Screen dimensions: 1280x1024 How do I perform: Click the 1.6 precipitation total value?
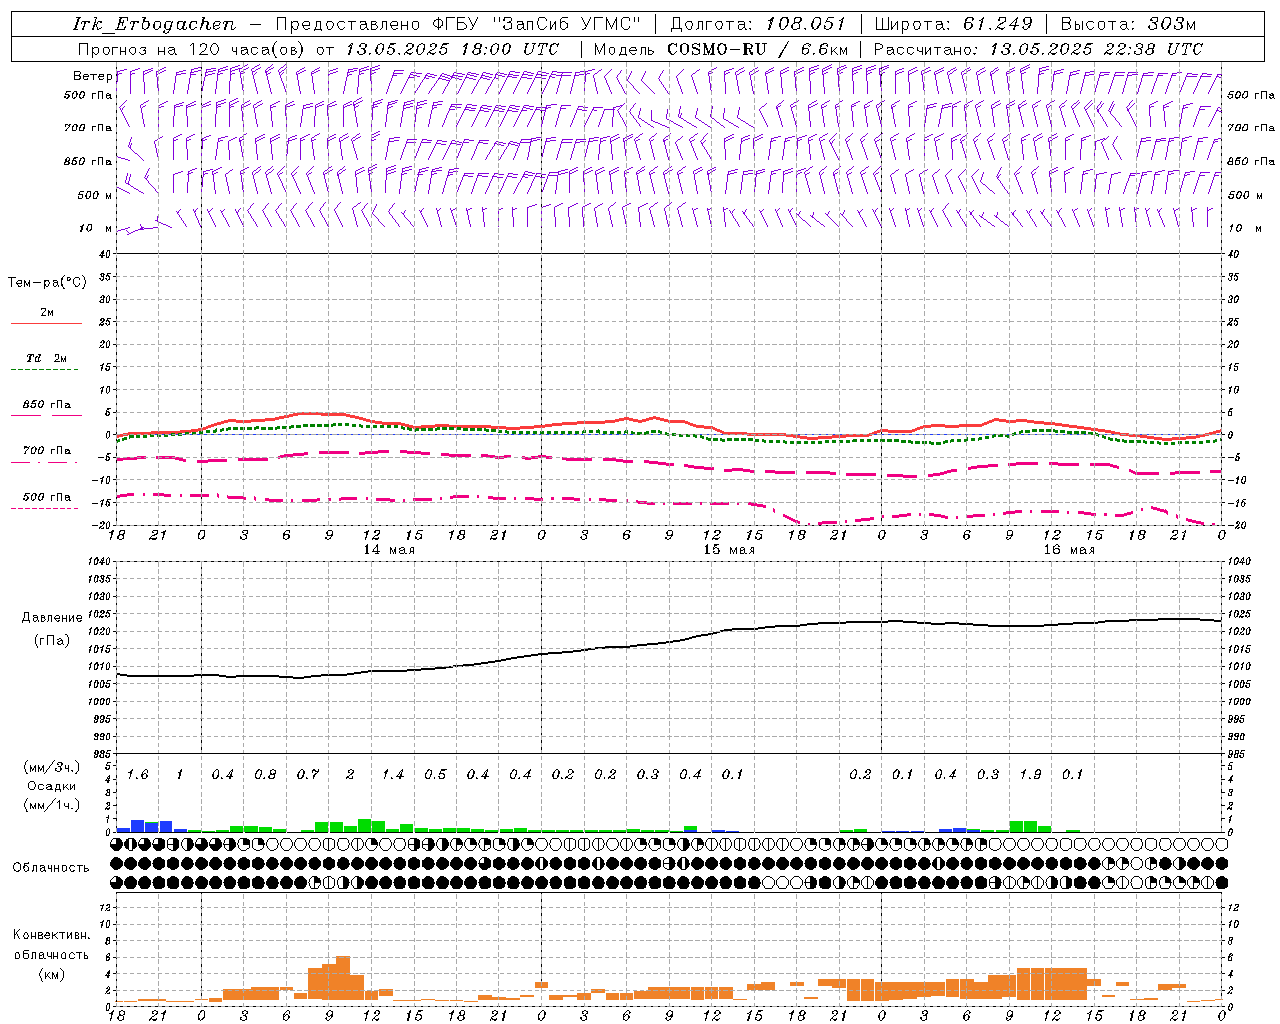[x=137, y=775]
